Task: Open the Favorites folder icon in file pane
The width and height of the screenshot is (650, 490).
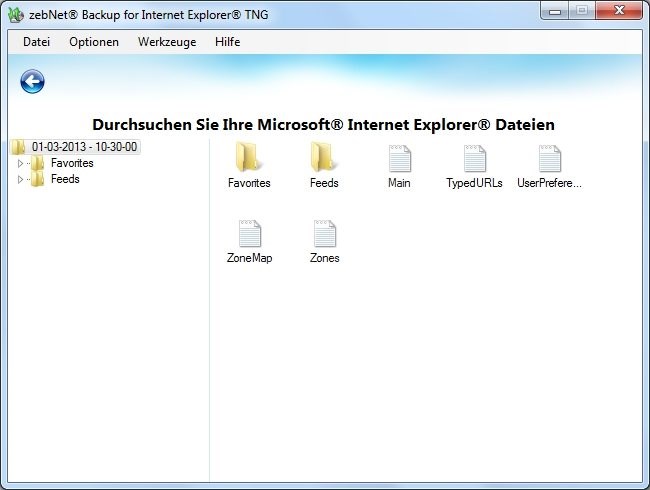Action: (248, 157)
